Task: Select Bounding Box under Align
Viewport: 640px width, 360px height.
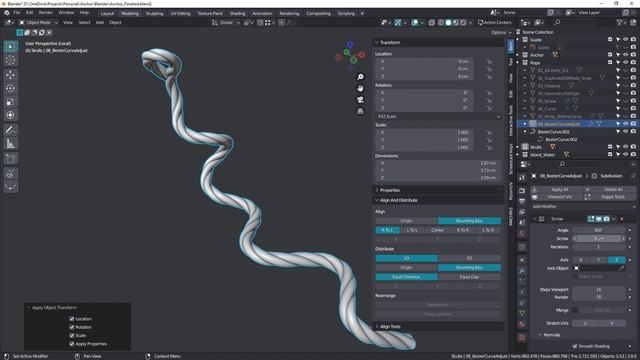Action: 469,221
